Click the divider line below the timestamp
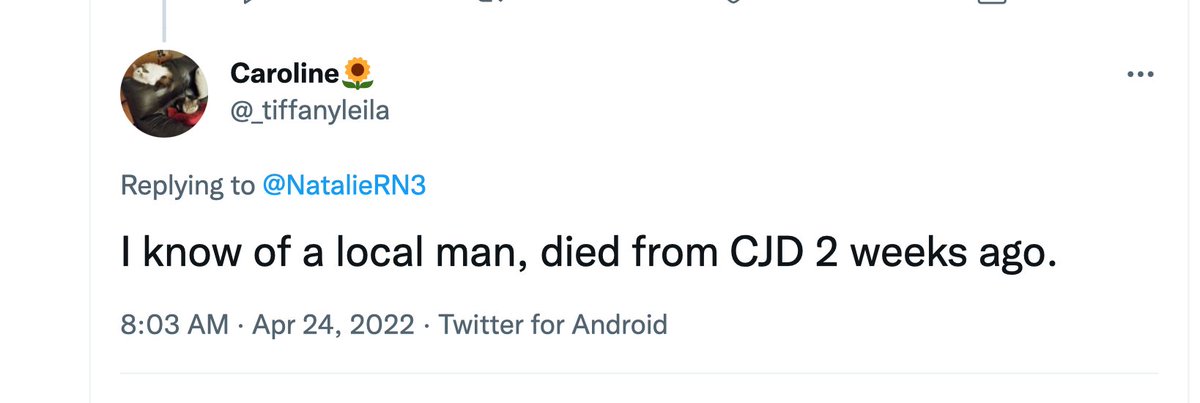 640,374
